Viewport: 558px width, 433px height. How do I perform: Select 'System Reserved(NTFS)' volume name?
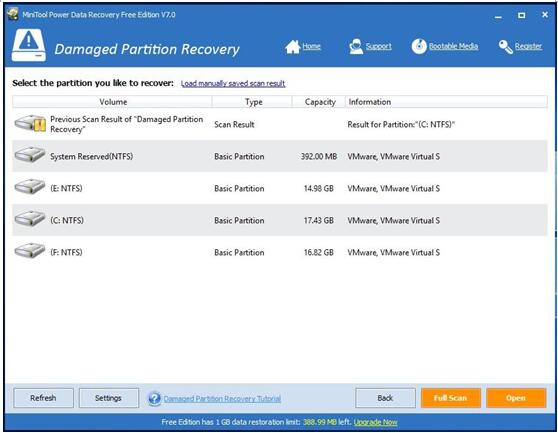(91, 157)
